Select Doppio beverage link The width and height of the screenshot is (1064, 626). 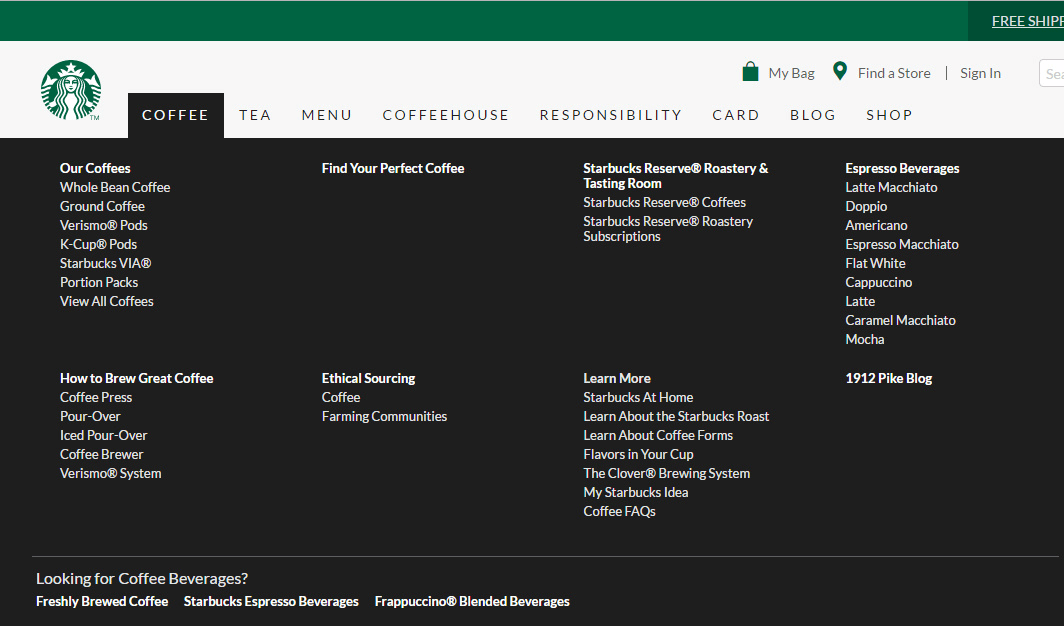click(866, 206)
